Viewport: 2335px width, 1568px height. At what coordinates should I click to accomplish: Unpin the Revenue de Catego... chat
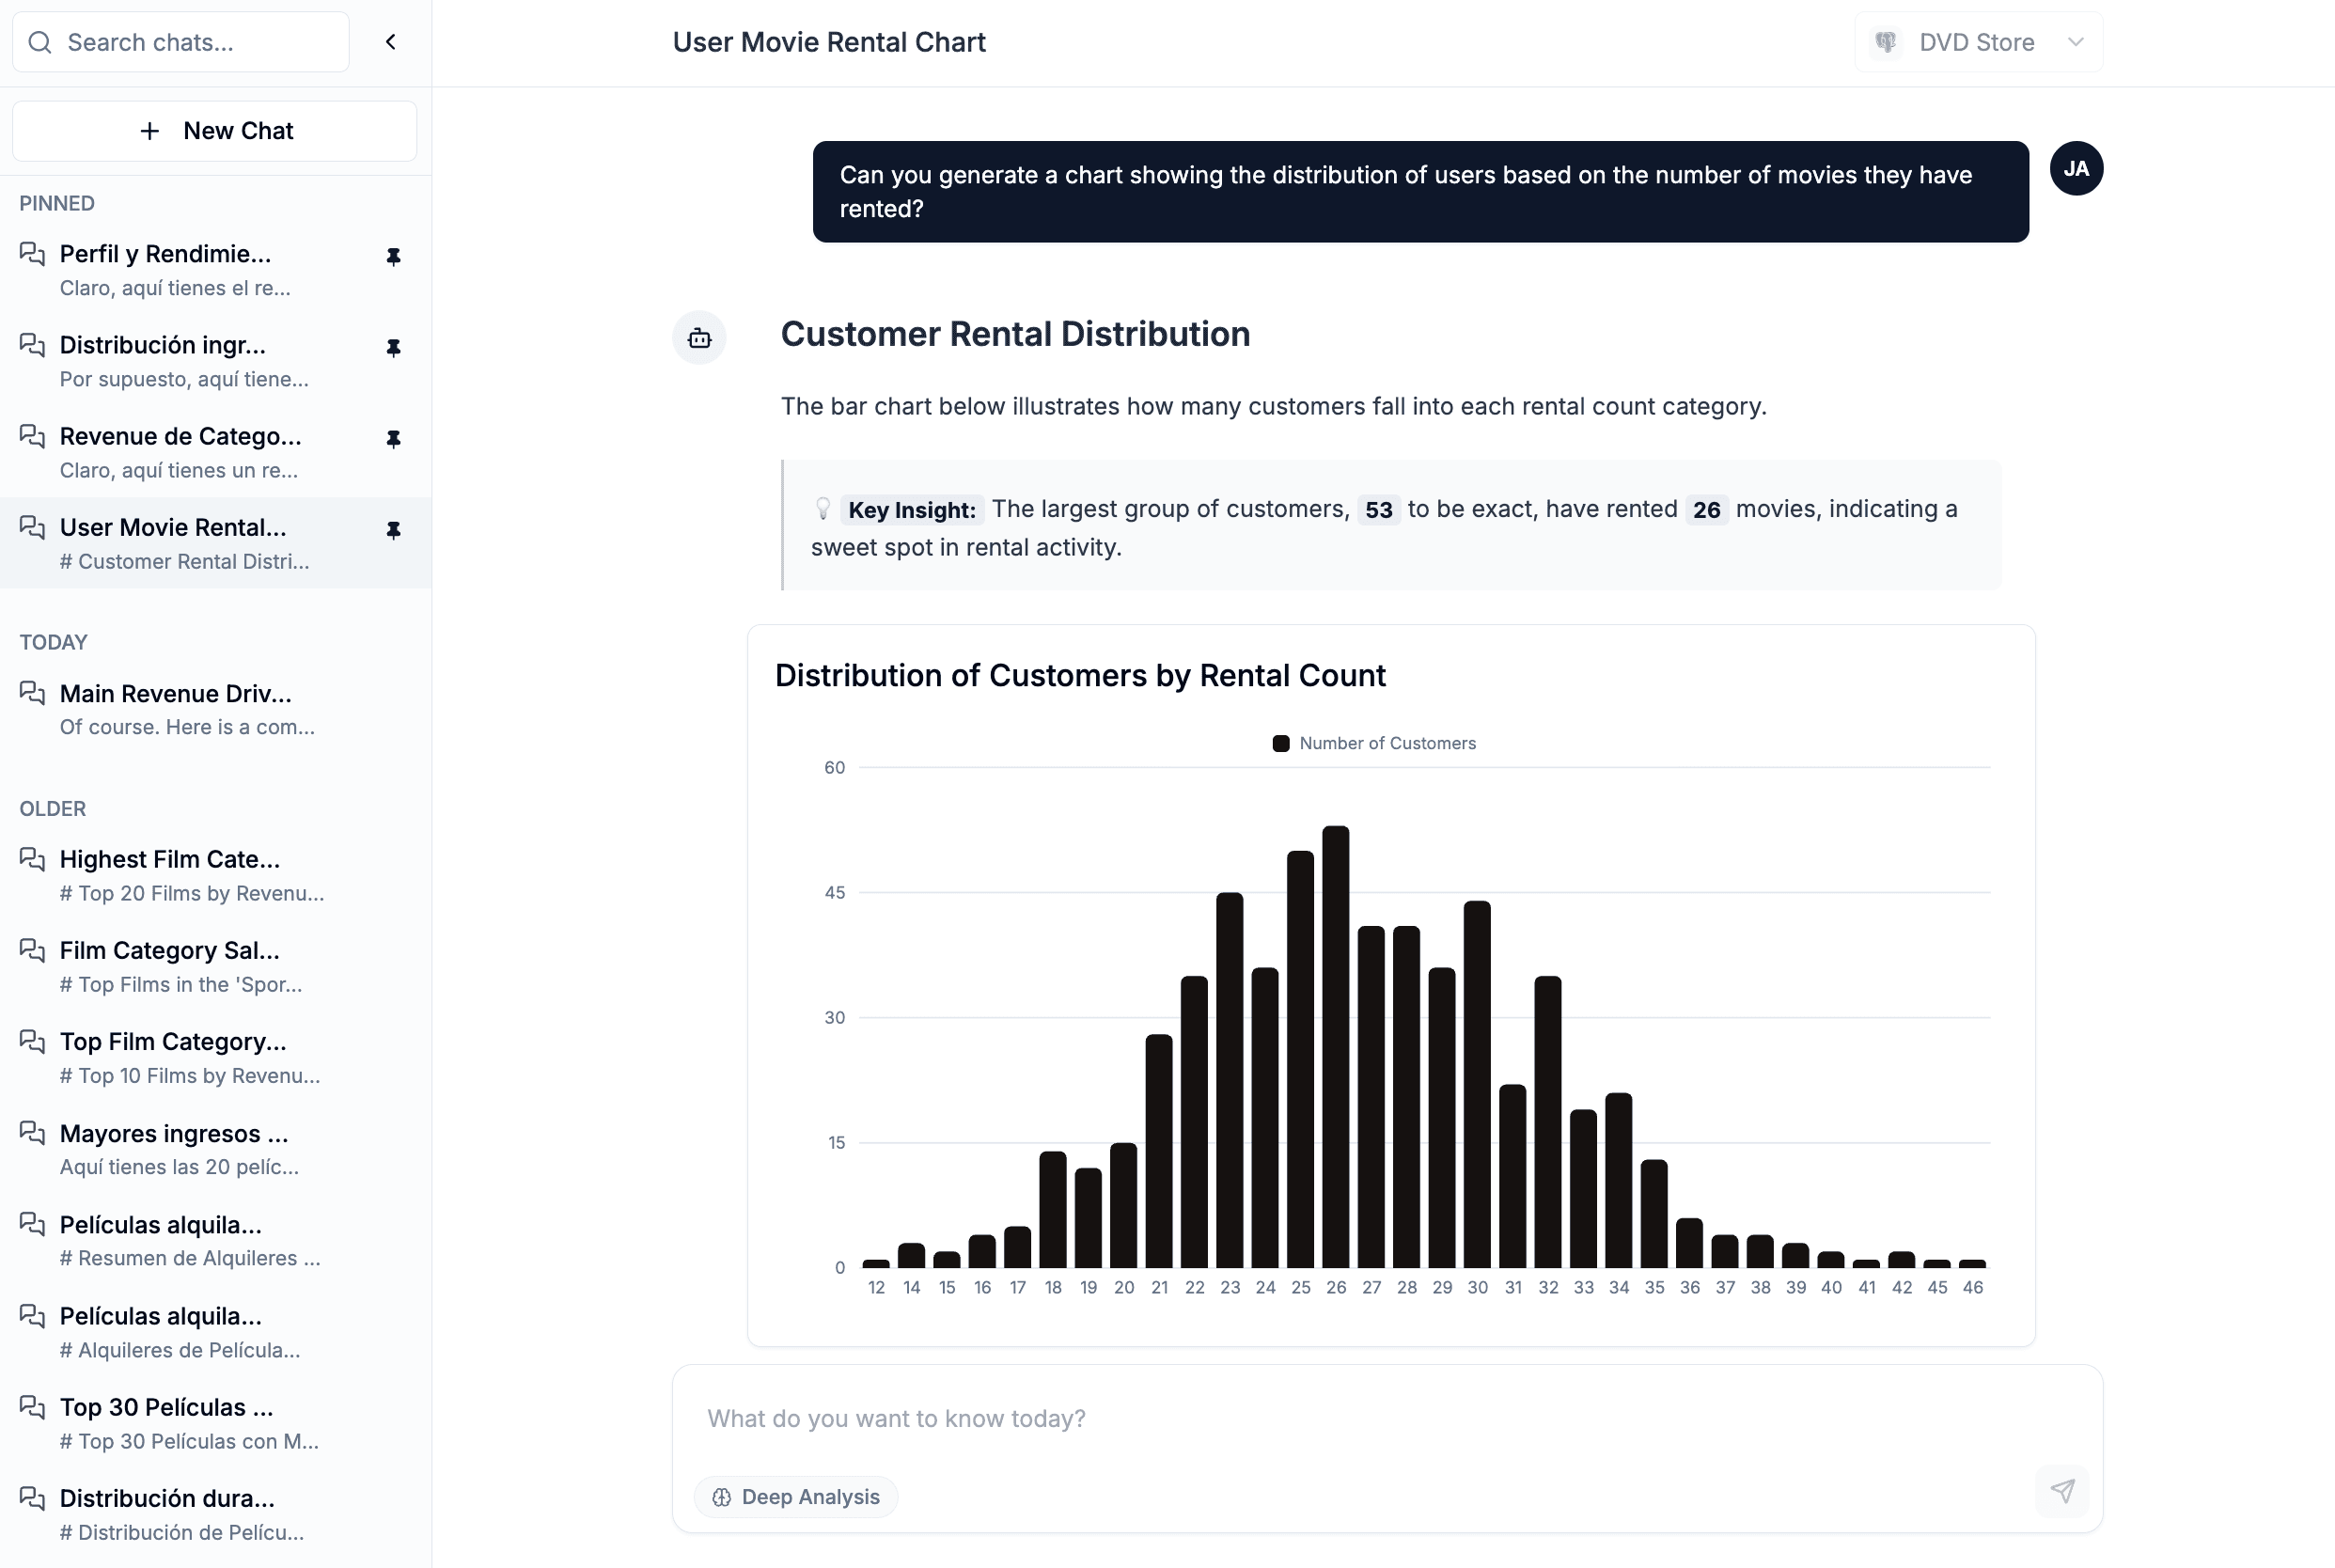pos(393,439)
